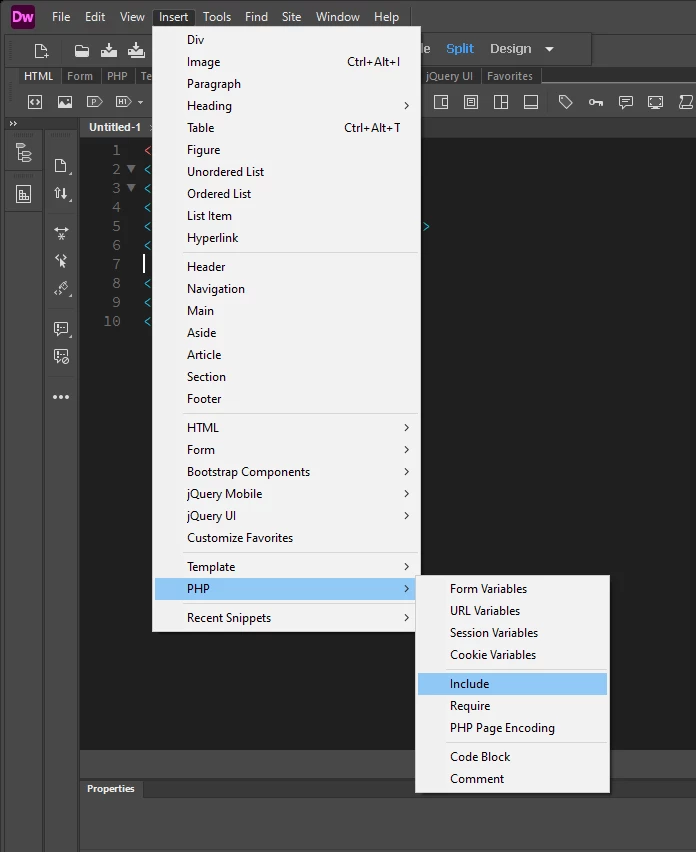Image resolution: width=696 pixels, height=852 pixels.
Task: Expand the HTML submenu in Insert menu
Action: pos(286,428)
